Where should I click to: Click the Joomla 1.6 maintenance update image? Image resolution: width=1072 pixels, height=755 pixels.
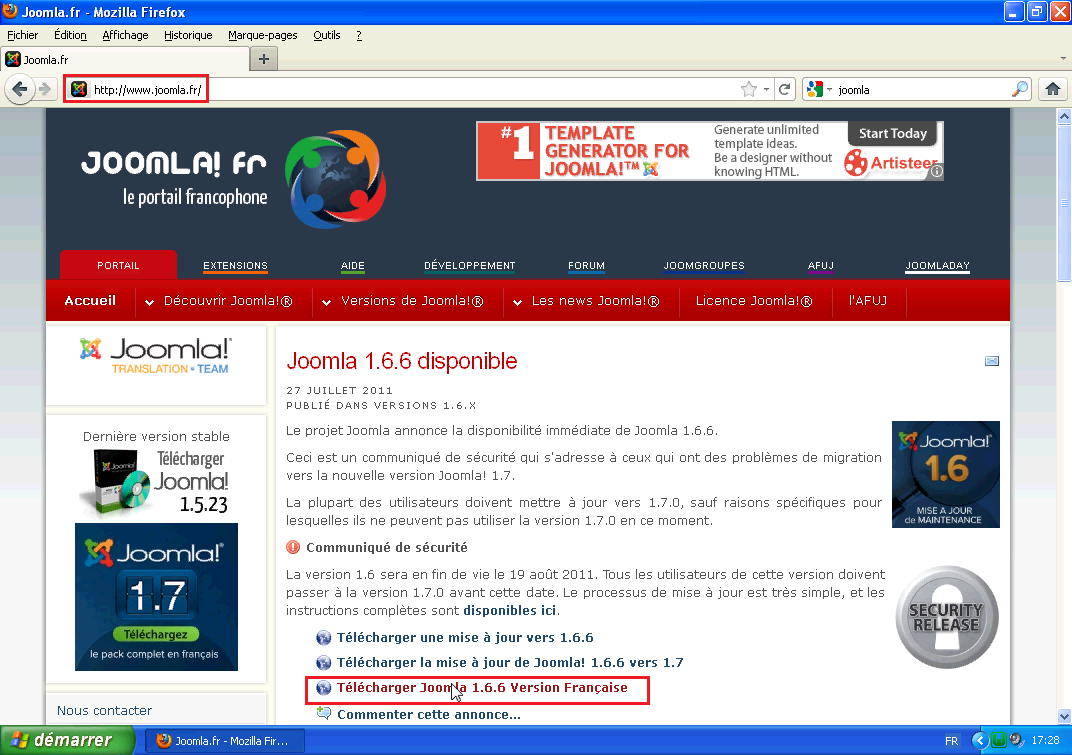tap(946, 474)
